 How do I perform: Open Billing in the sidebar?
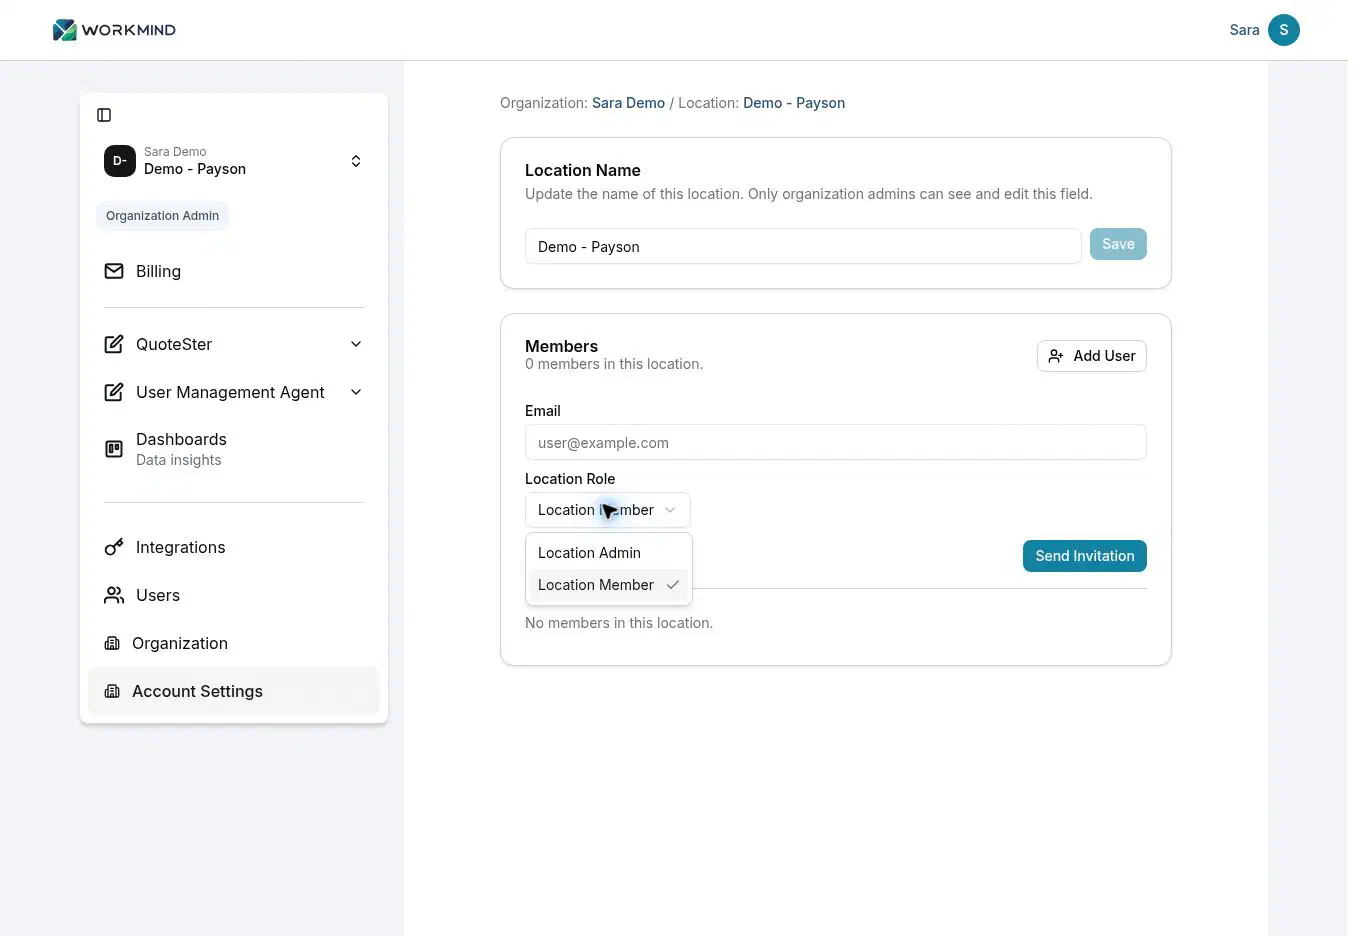click(234, 271)
